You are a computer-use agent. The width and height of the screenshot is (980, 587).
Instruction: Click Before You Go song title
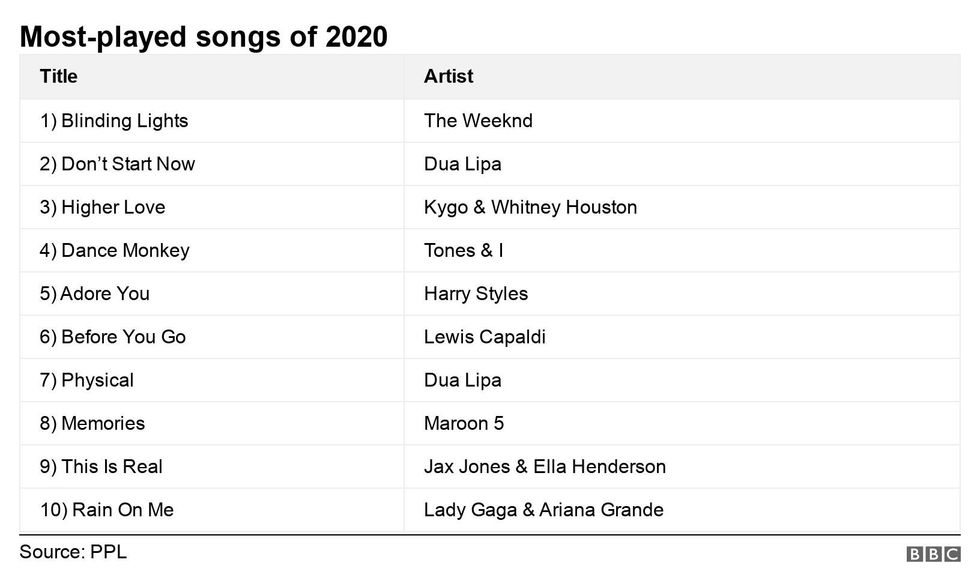(113, 337)
